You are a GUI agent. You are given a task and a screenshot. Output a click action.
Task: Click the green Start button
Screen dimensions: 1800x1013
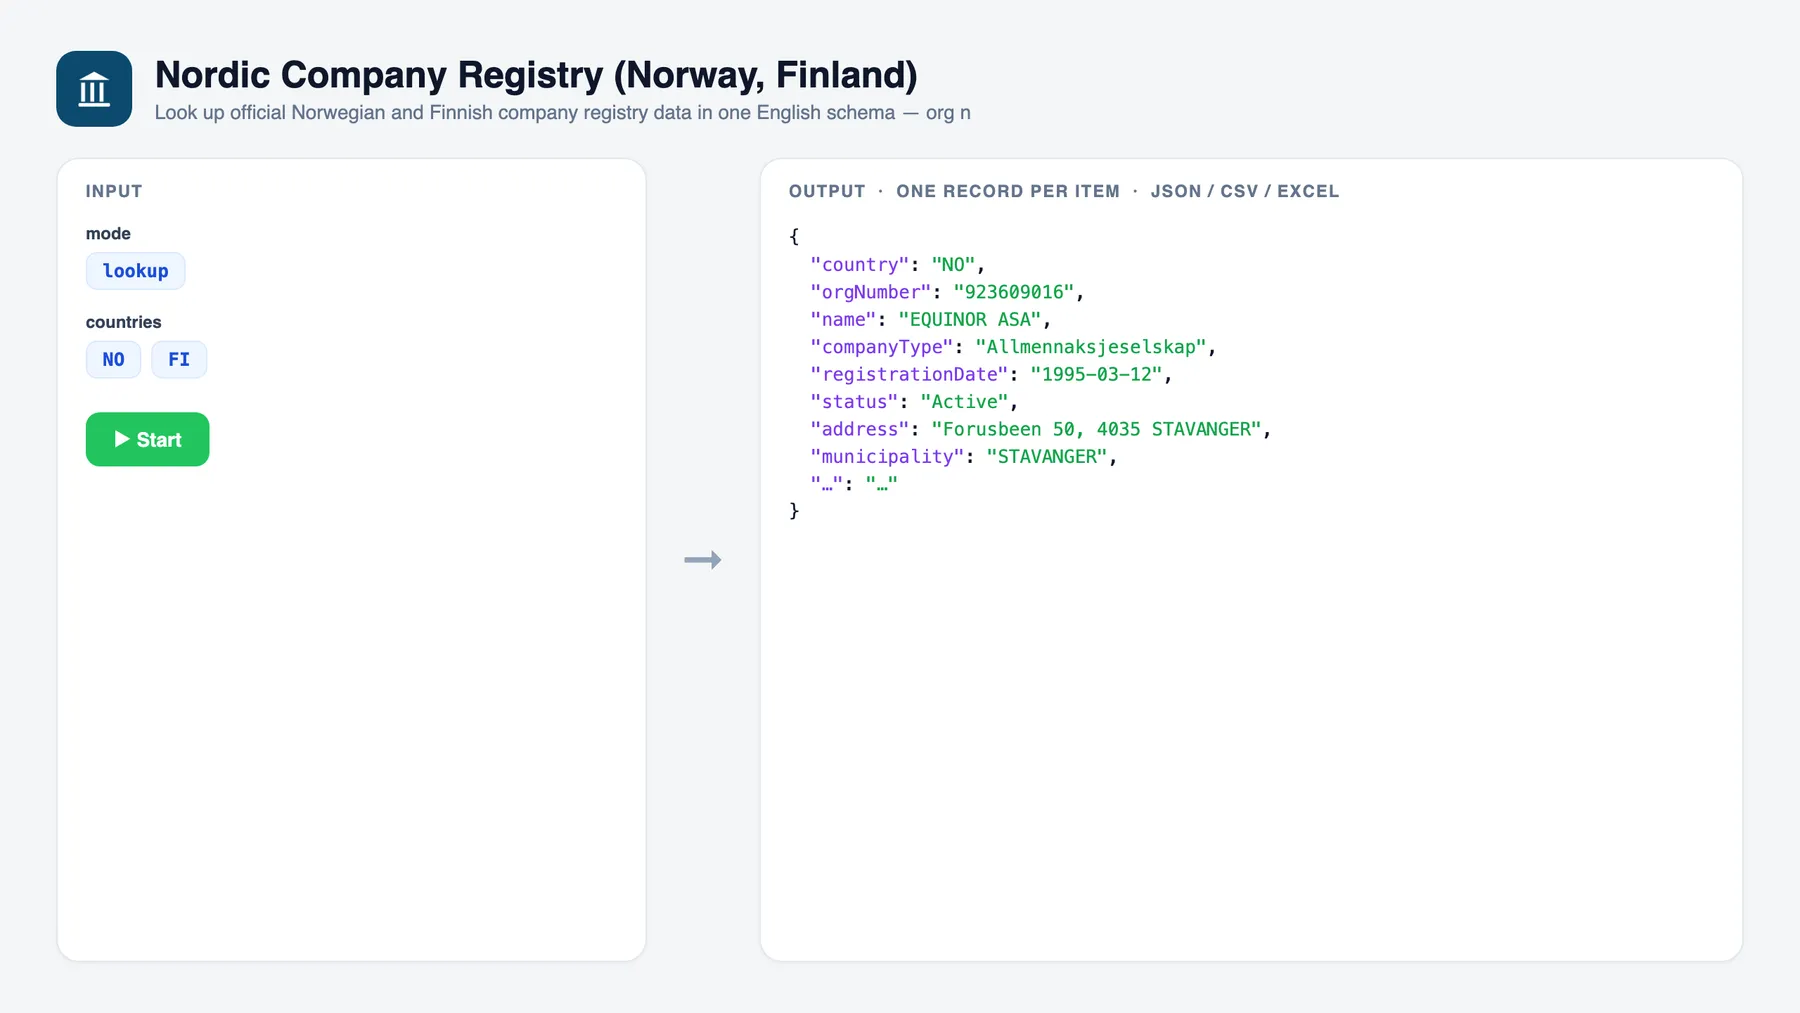pos(147,439)
